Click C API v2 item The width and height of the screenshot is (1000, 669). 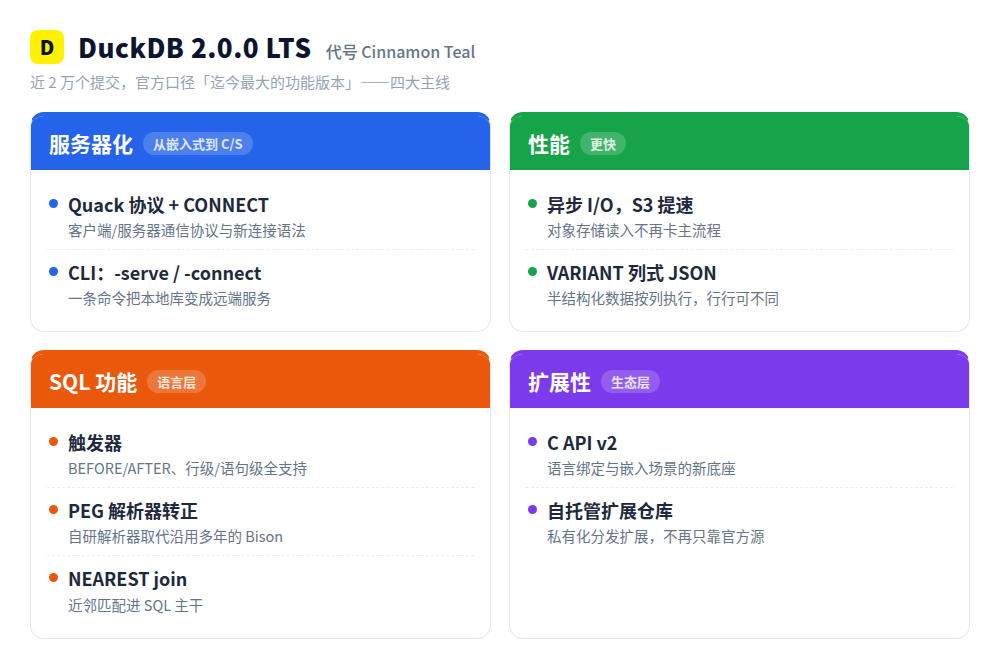[582, 443]
